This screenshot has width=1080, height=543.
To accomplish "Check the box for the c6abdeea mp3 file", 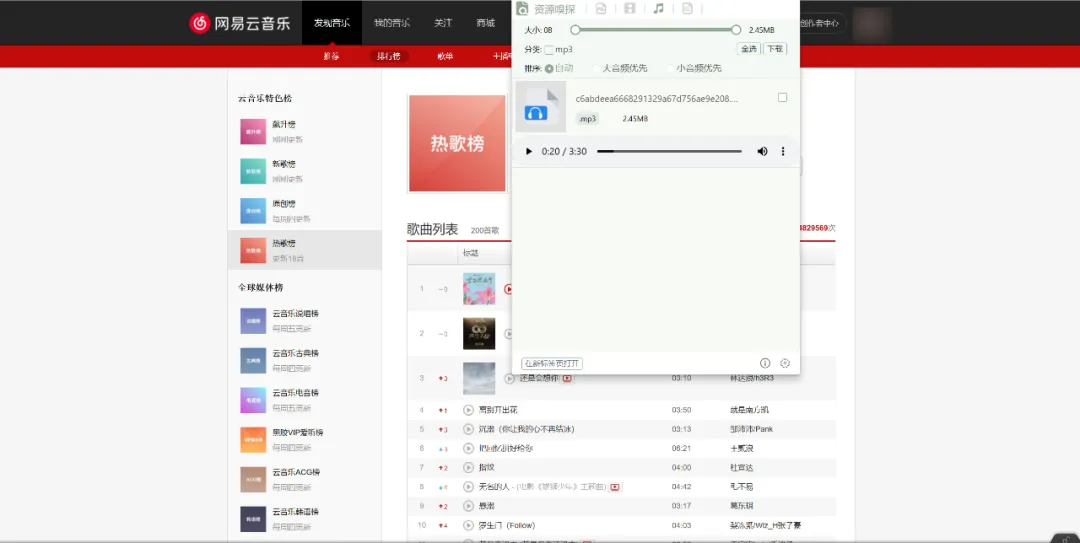I will 782,97.
